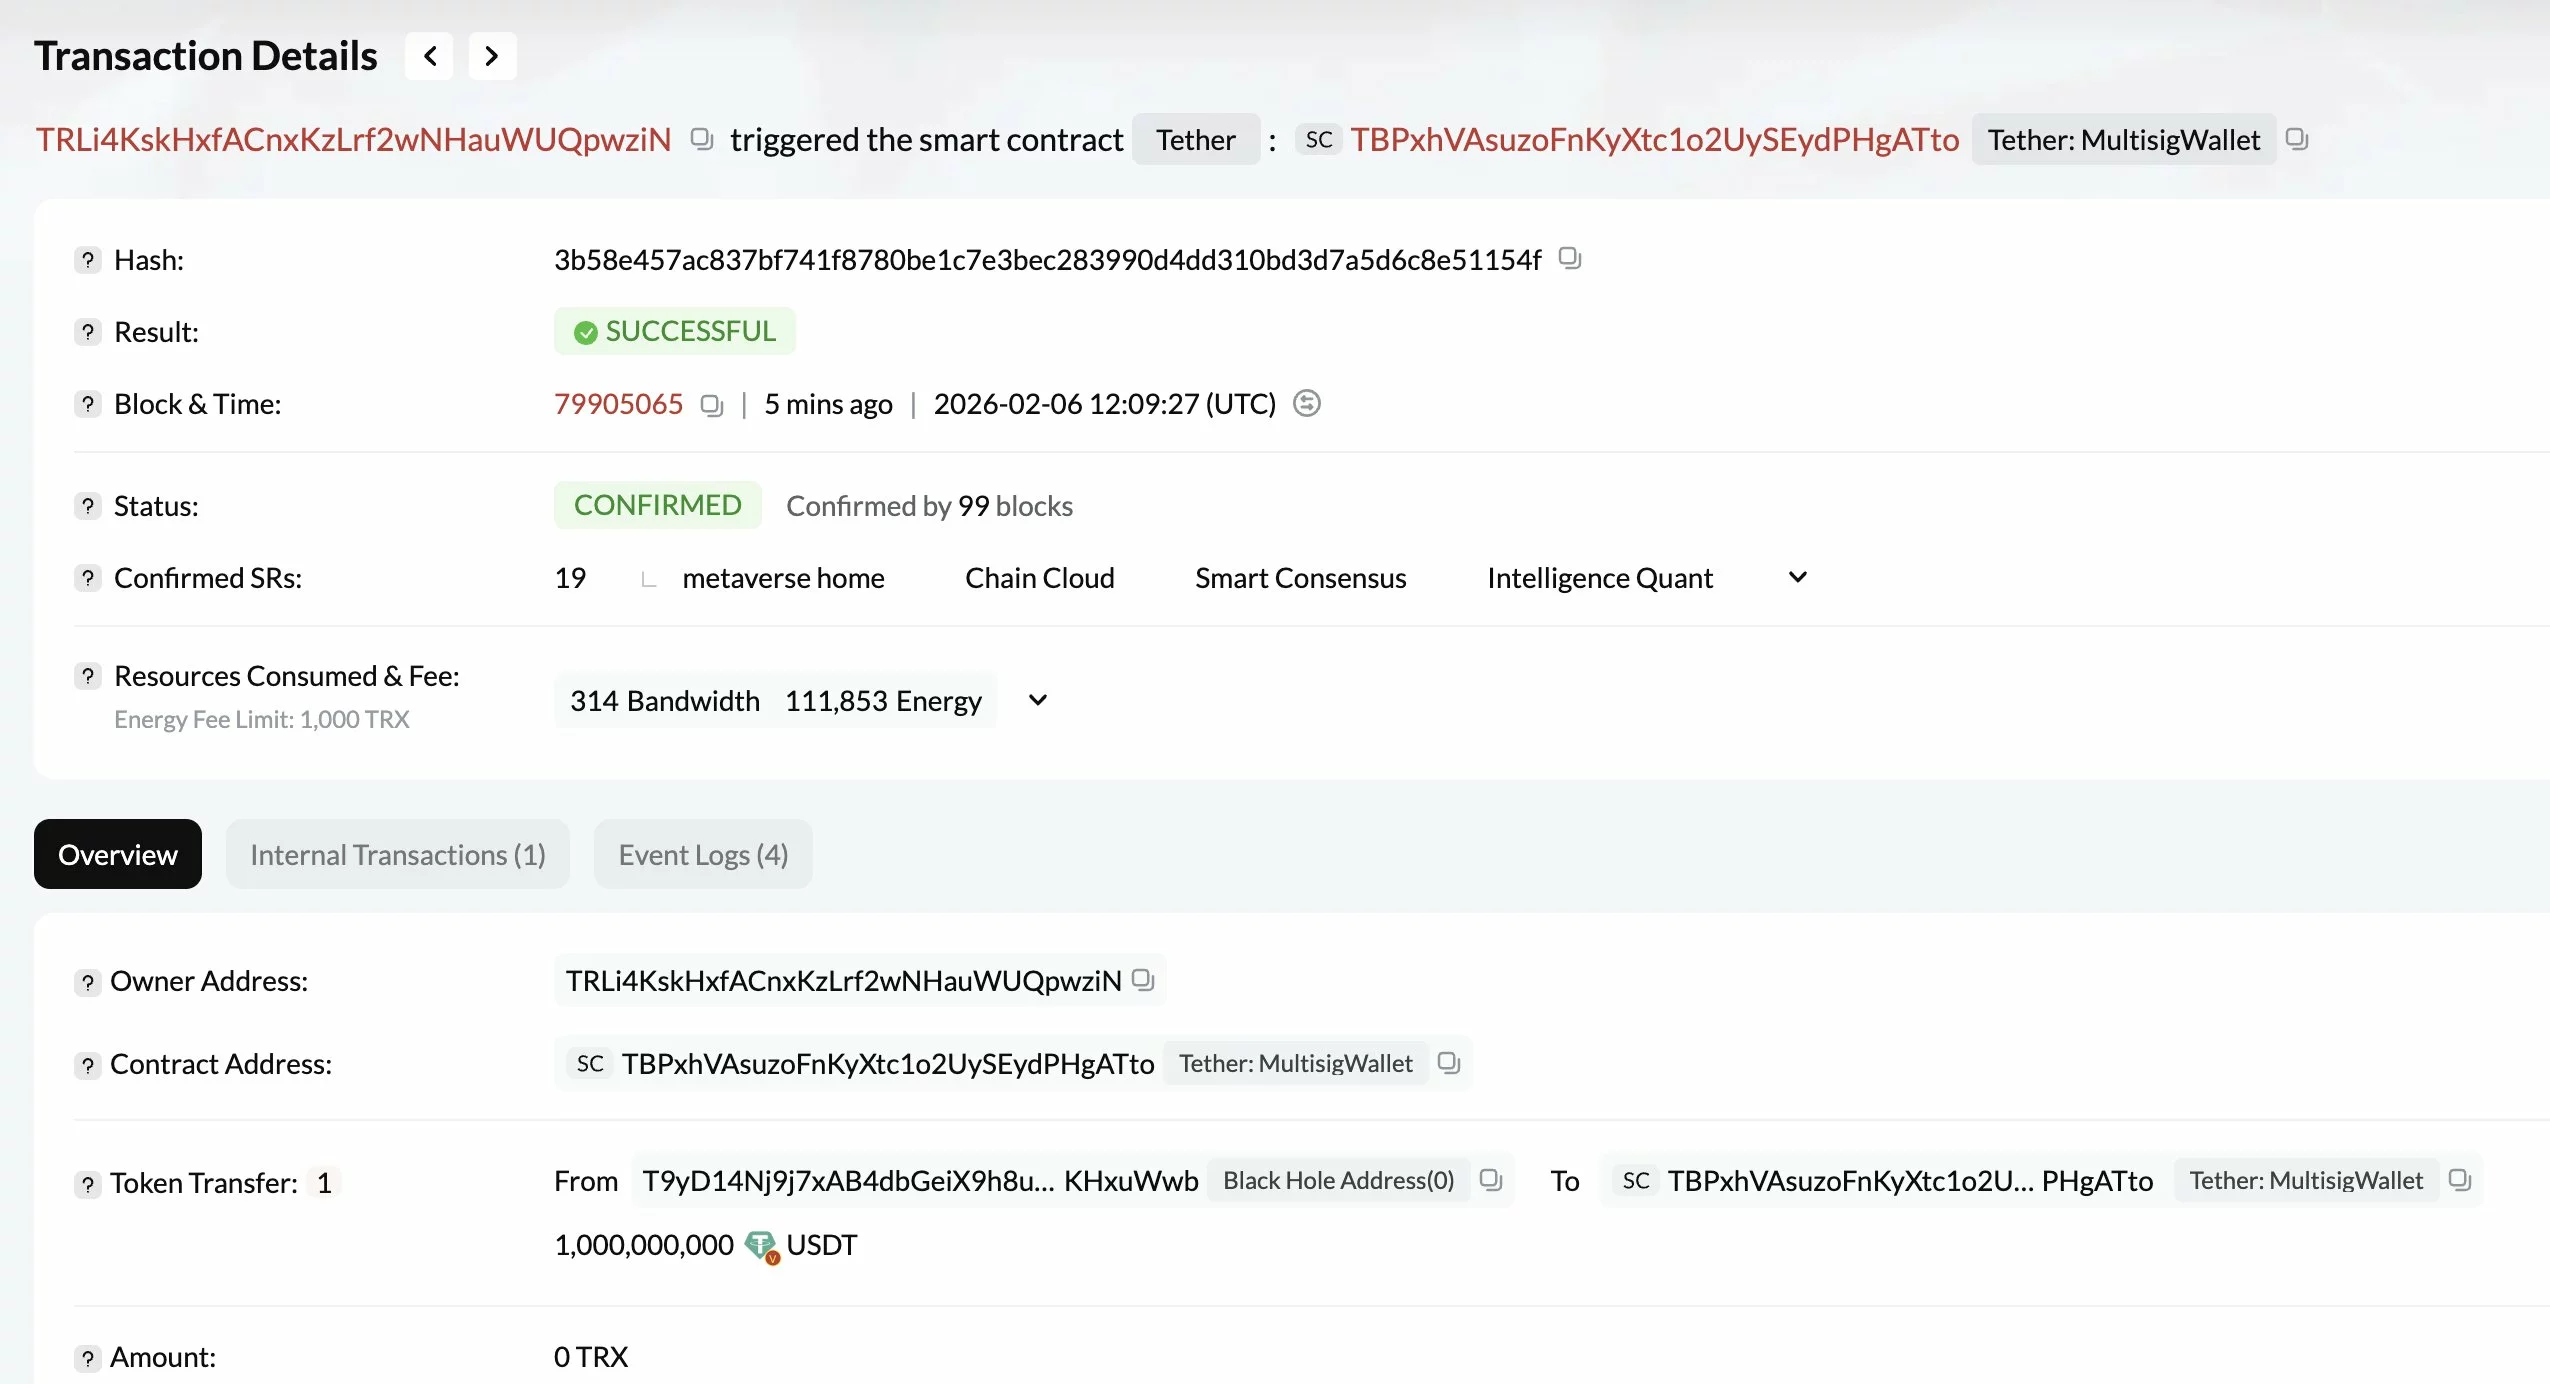
Task: Click the SUCCESSFUL result badge
Action: coord(674,331)
